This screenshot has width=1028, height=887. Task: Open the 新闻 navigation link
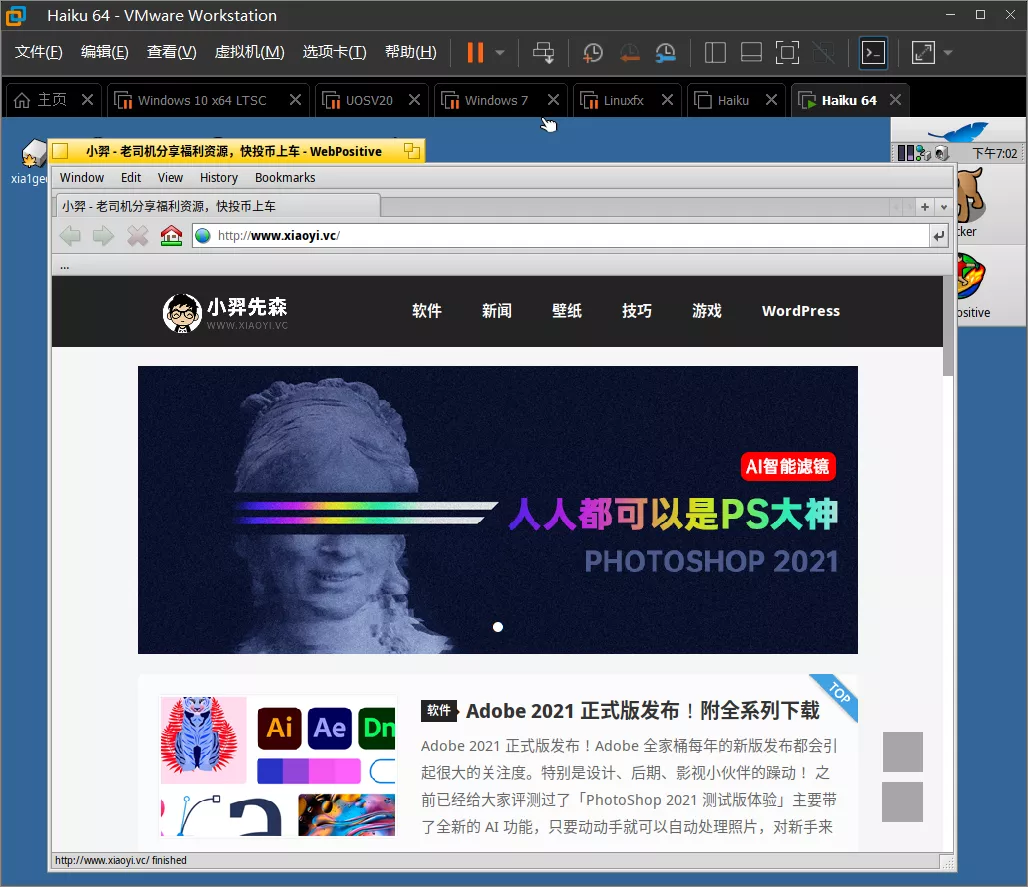pyautogui.click(x=496, y=311)
